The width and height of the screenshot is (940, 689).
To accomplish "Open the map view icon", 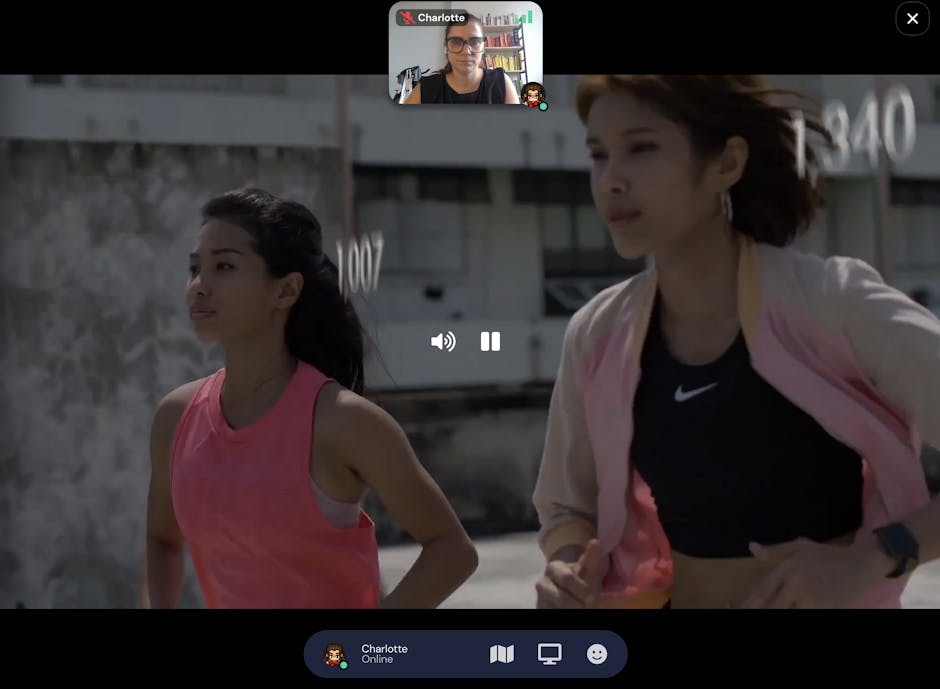I will pos(502,654).
